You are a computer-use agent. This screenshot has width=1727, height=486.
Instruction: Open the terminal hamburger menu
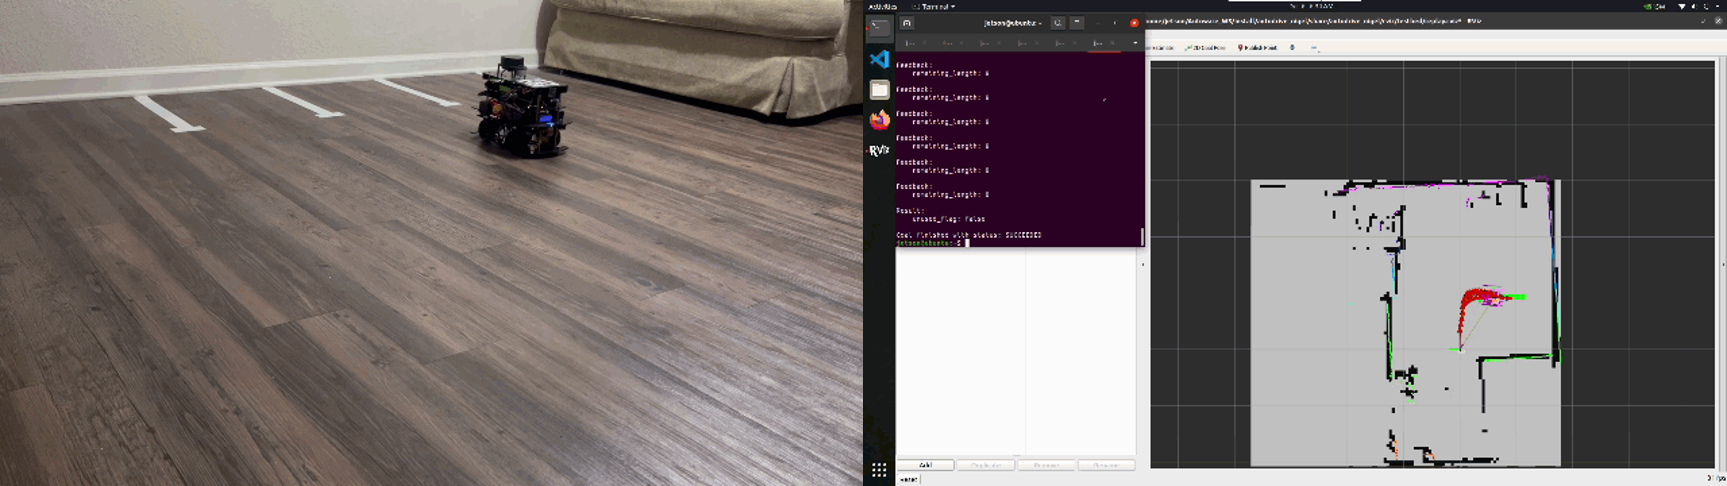point(1077,23)
